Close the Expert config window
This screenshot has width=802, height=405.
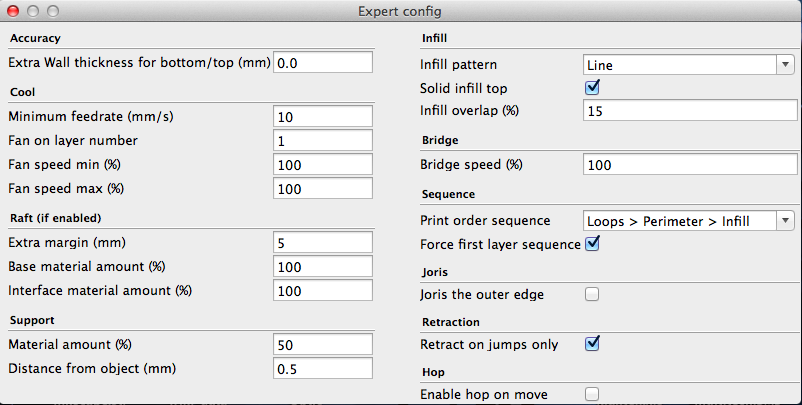click(x=13, y=12)
